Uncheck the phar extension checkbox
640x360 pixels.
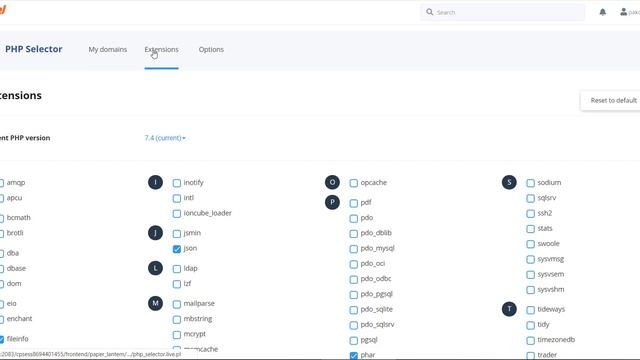click(353, 356)
